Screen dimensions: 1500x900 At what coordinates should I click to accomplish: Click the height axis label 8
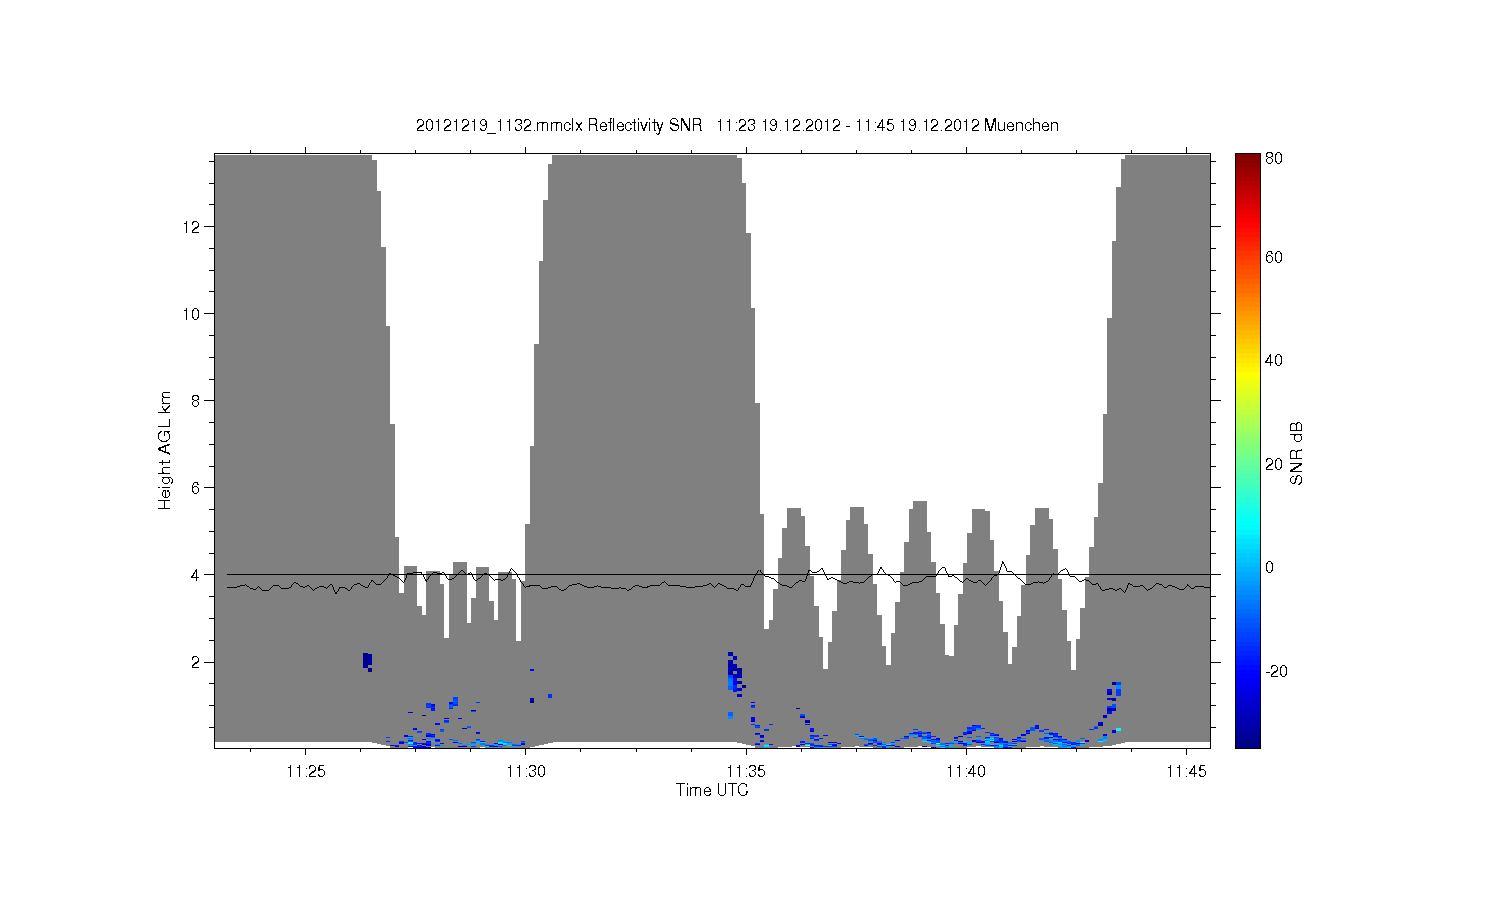(198, 401)
